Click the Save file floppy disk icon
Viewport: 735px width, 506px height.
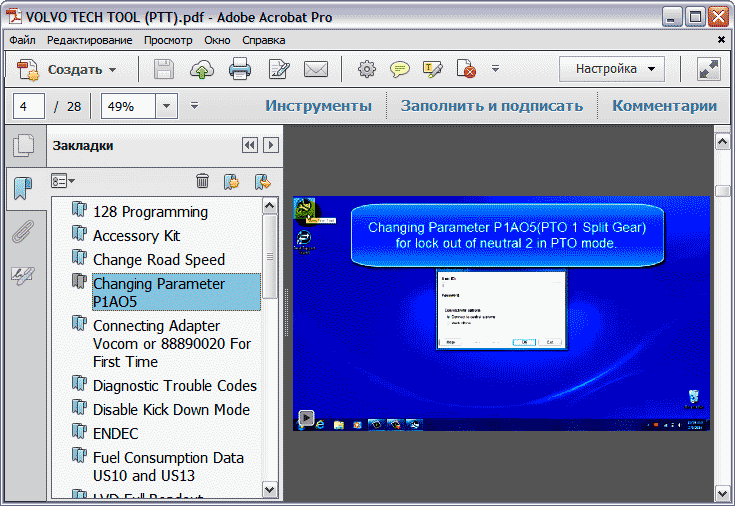pyautogui.click(x=164, y=69)
